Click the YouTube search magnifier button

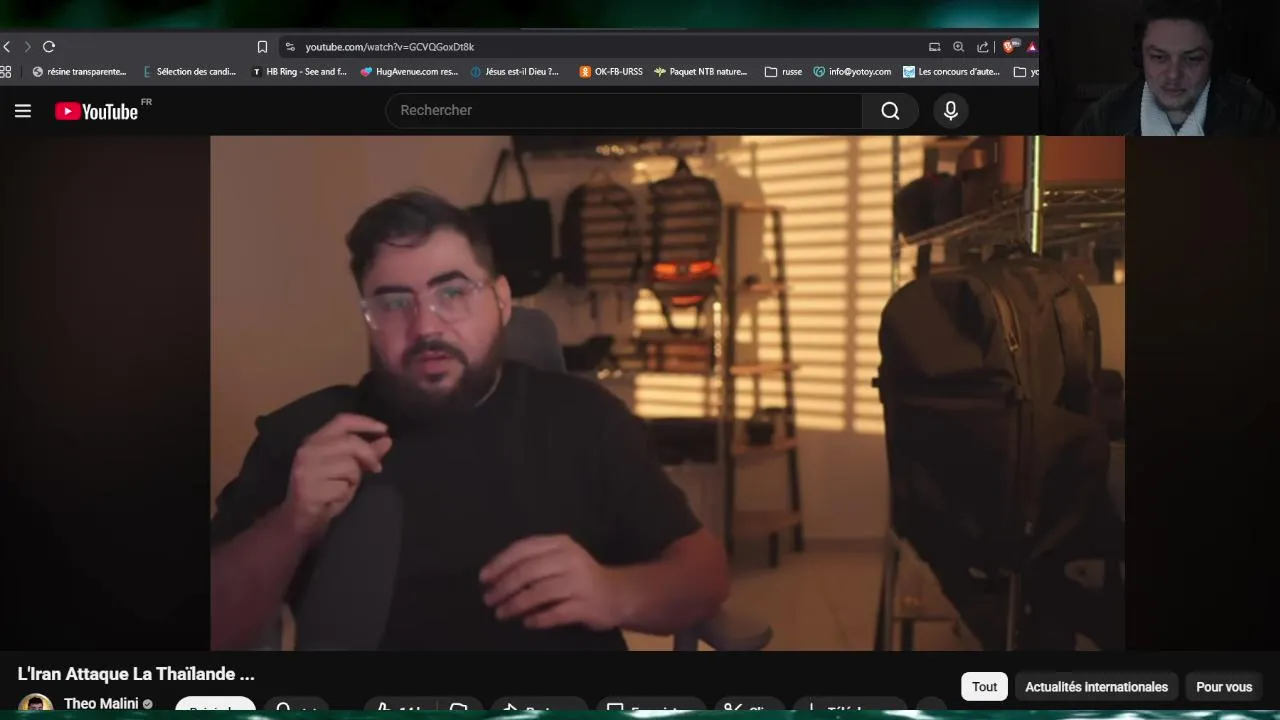coord(890,111)
